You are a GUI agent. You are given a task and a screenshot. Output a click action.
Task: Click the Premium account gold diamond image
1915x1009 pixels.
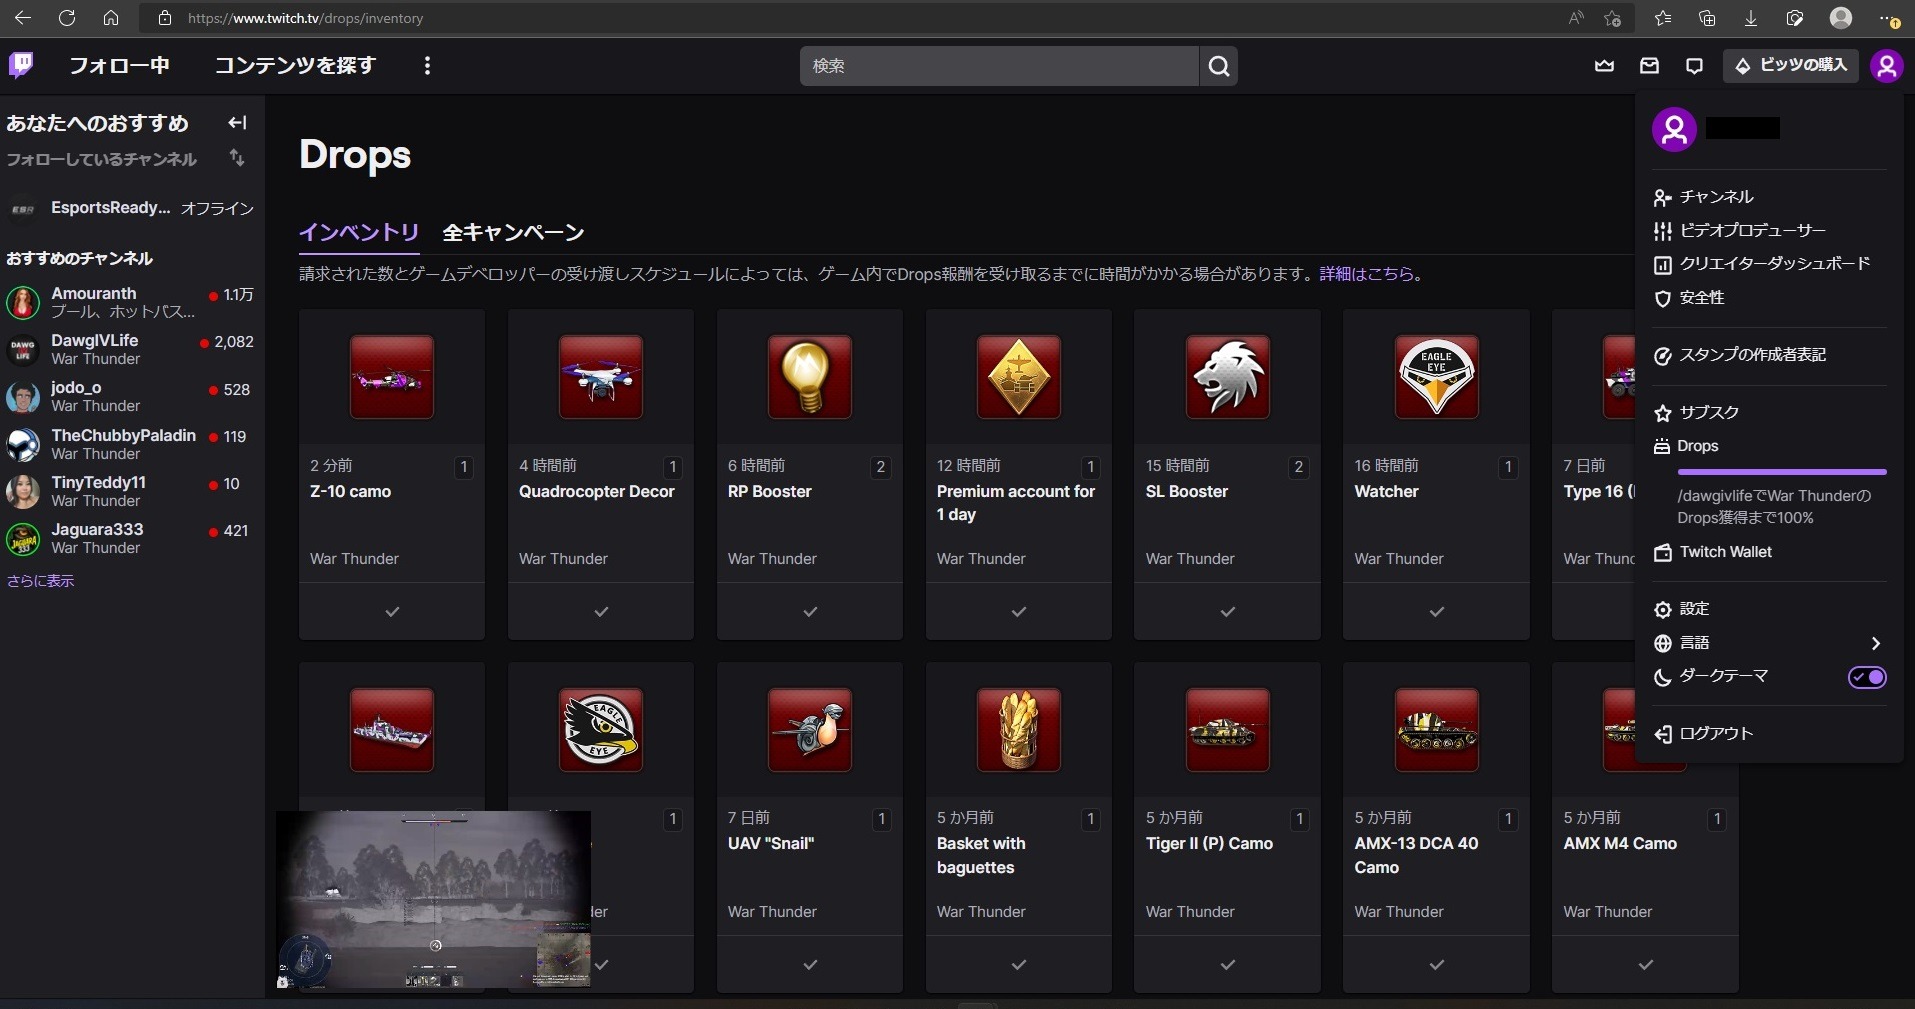(1019, 377)
